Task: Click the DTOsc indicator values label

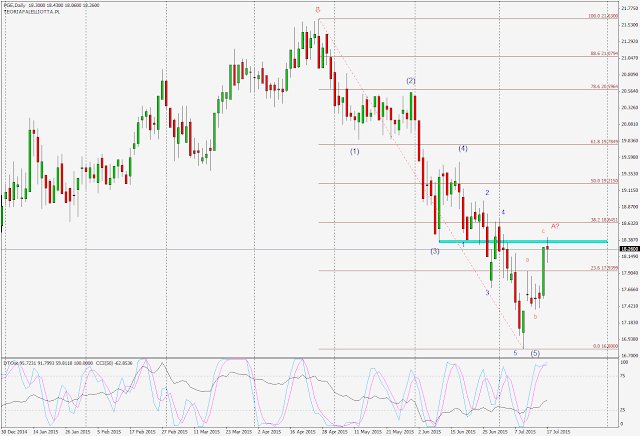Action: tap(49, 363)
